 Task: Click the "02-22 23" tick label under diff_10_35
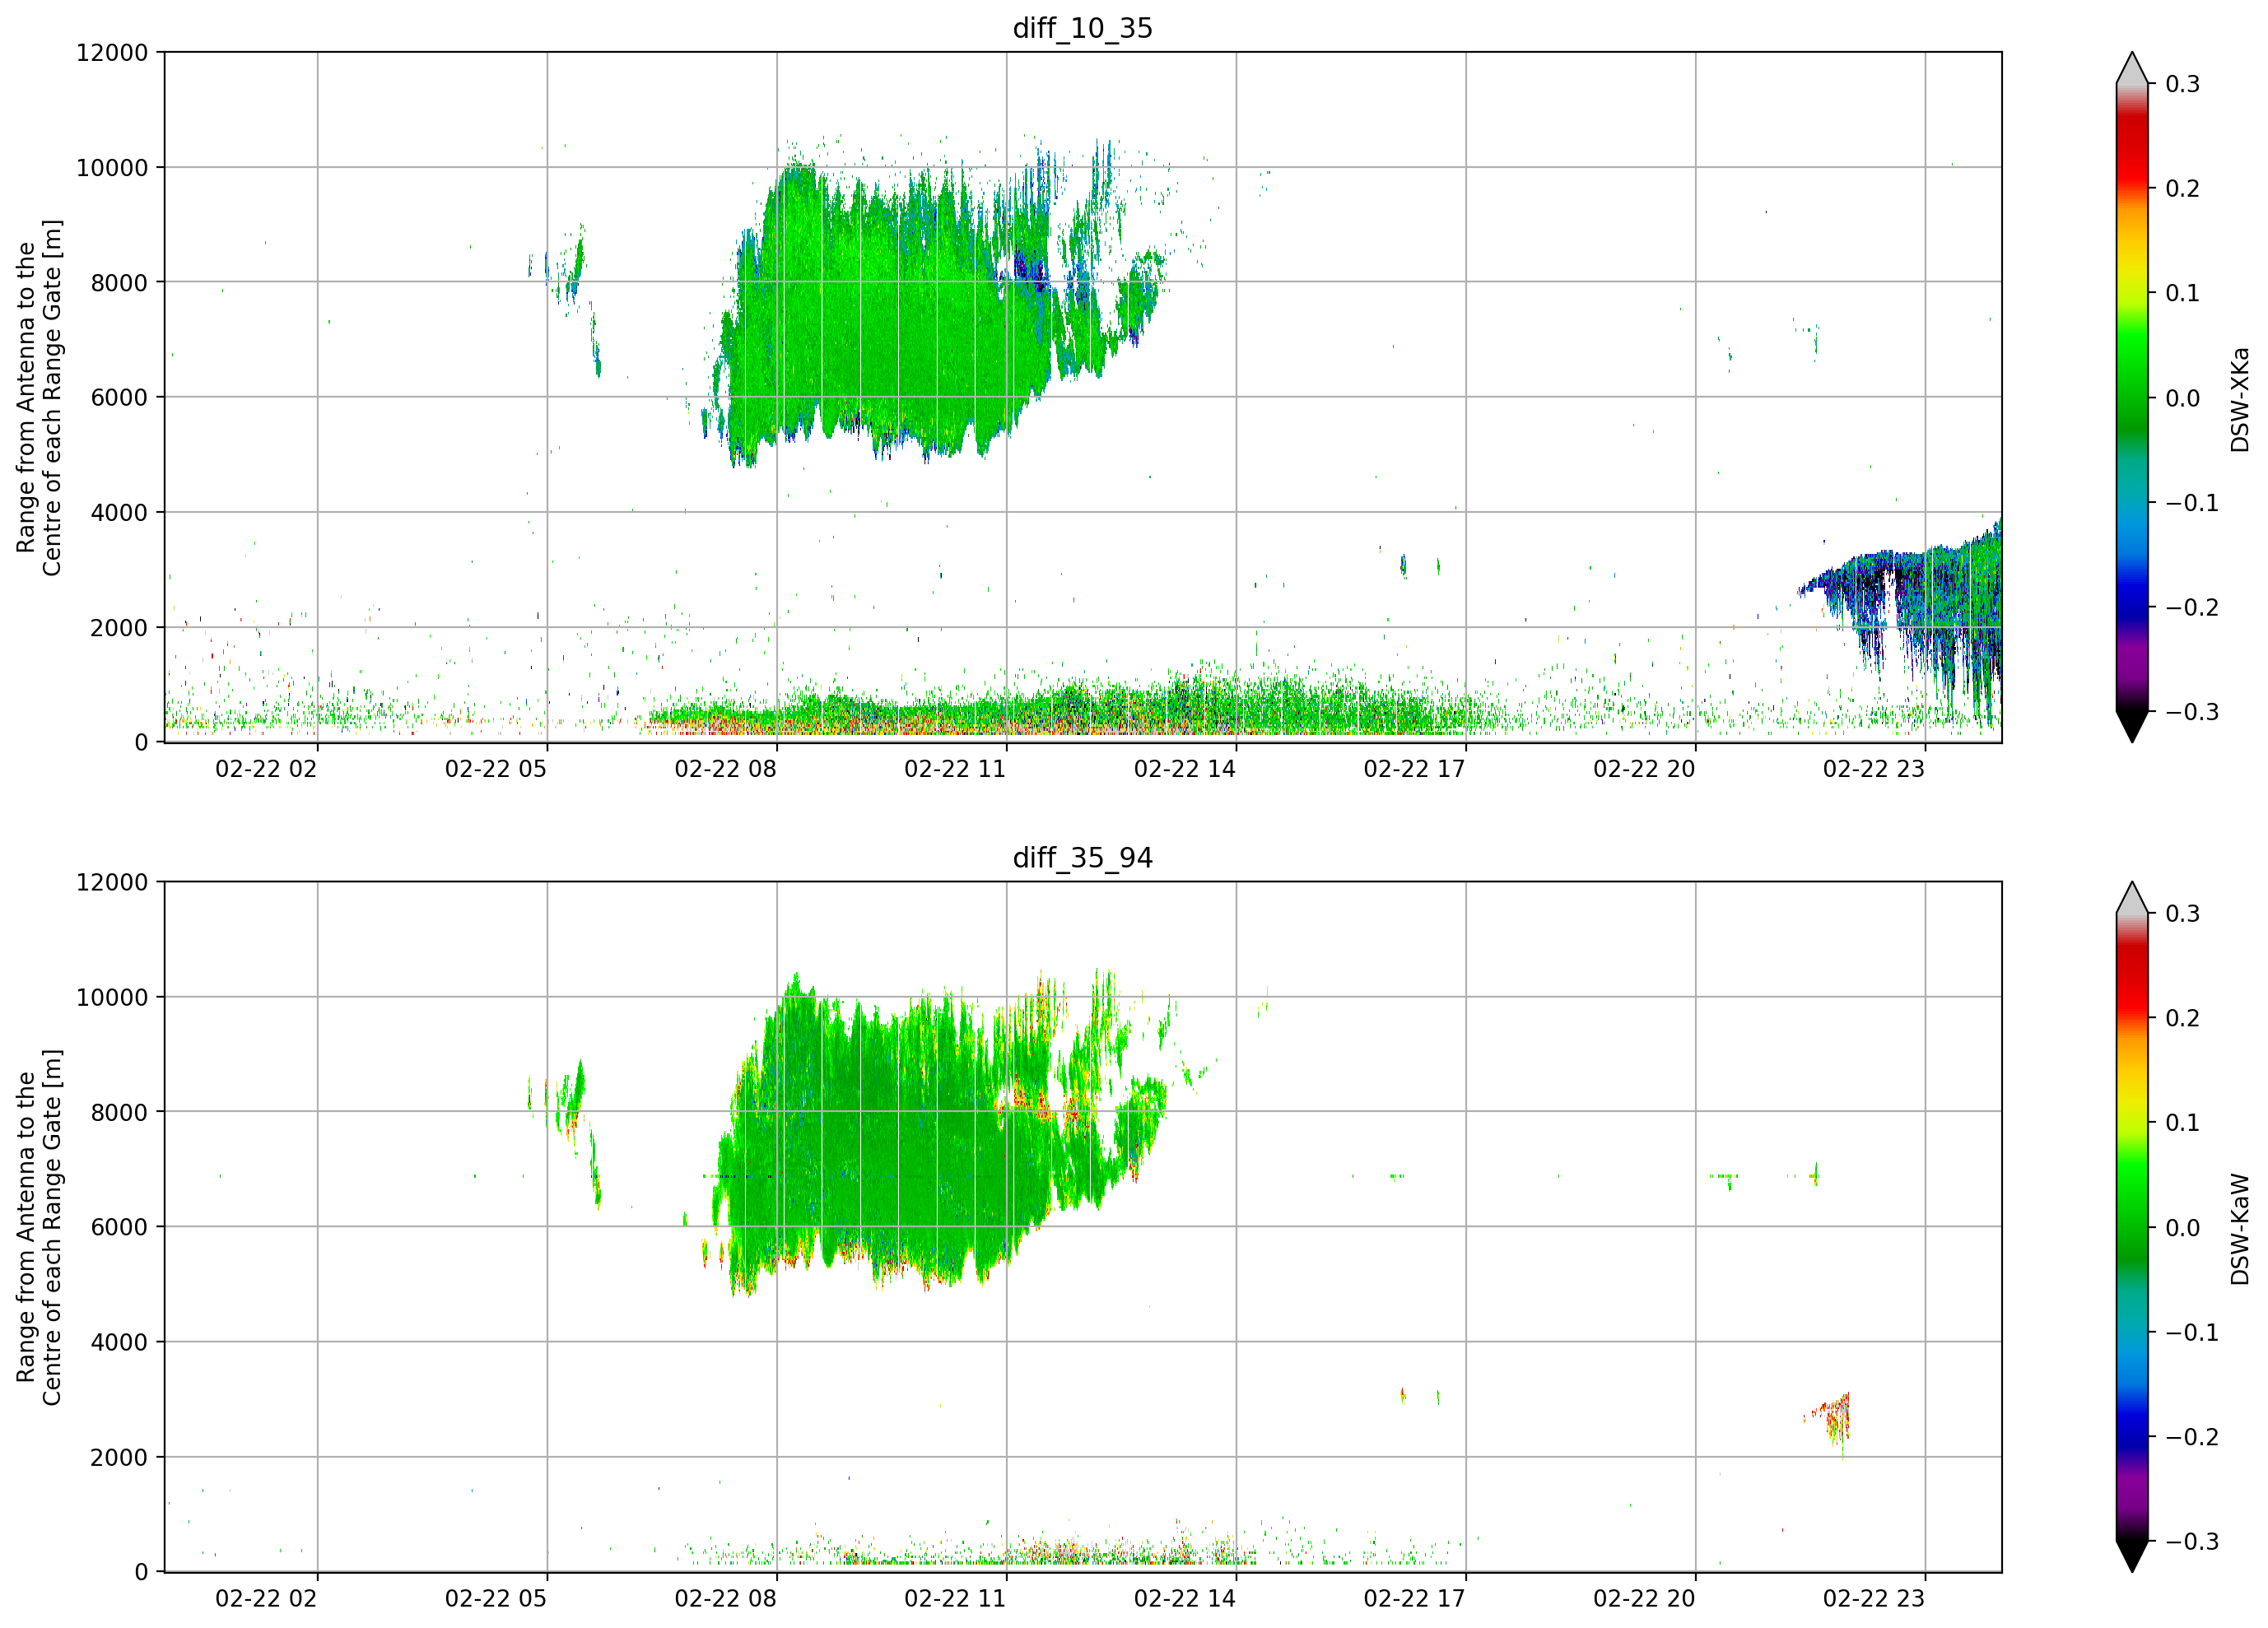1874,769
